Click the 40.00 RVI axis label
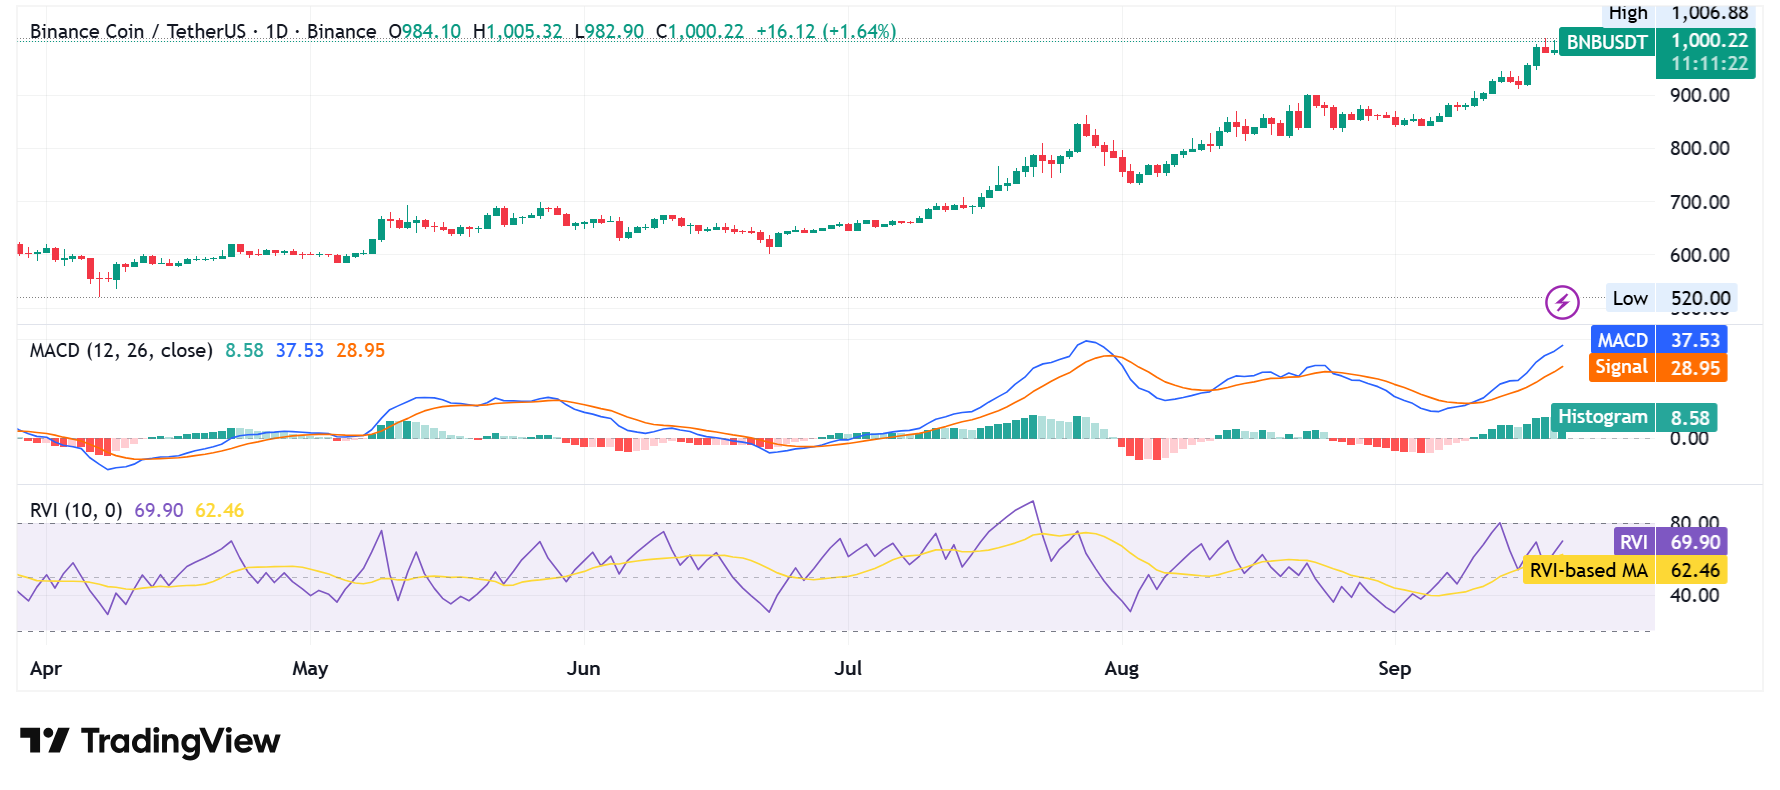 [1695, 595]
